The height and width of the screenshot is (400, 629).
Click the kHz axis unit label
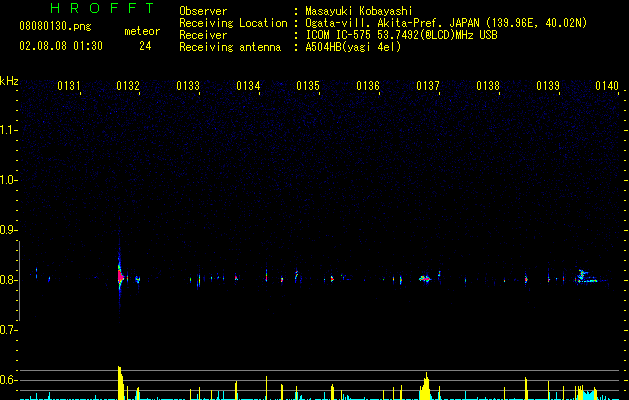coord(9,81)
